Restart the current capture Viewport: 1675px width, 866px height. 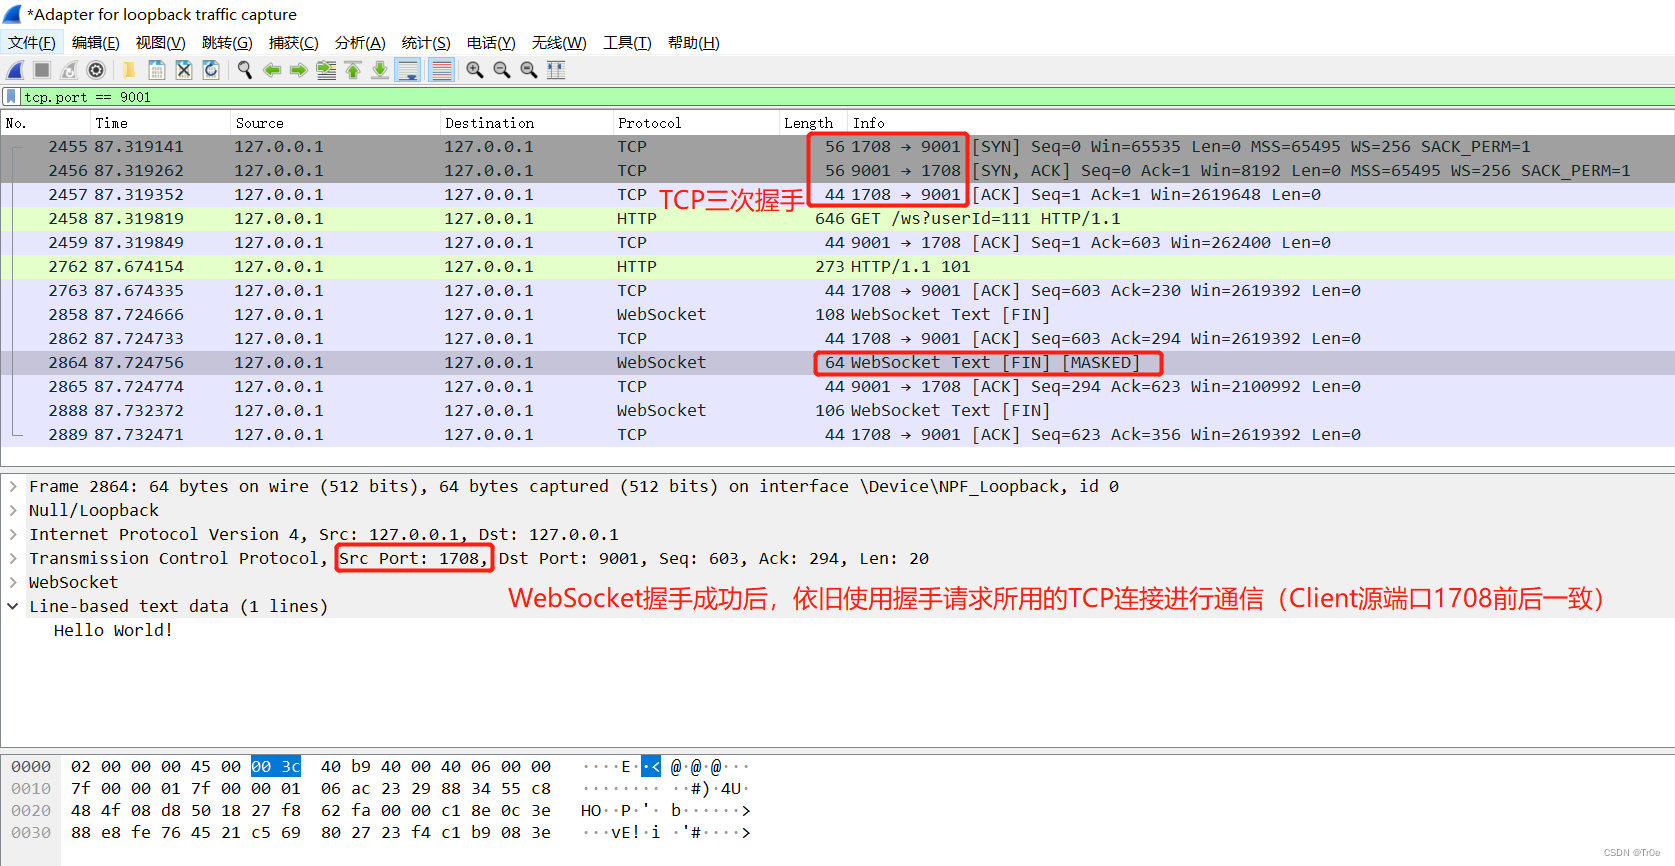tap(69, 70)
